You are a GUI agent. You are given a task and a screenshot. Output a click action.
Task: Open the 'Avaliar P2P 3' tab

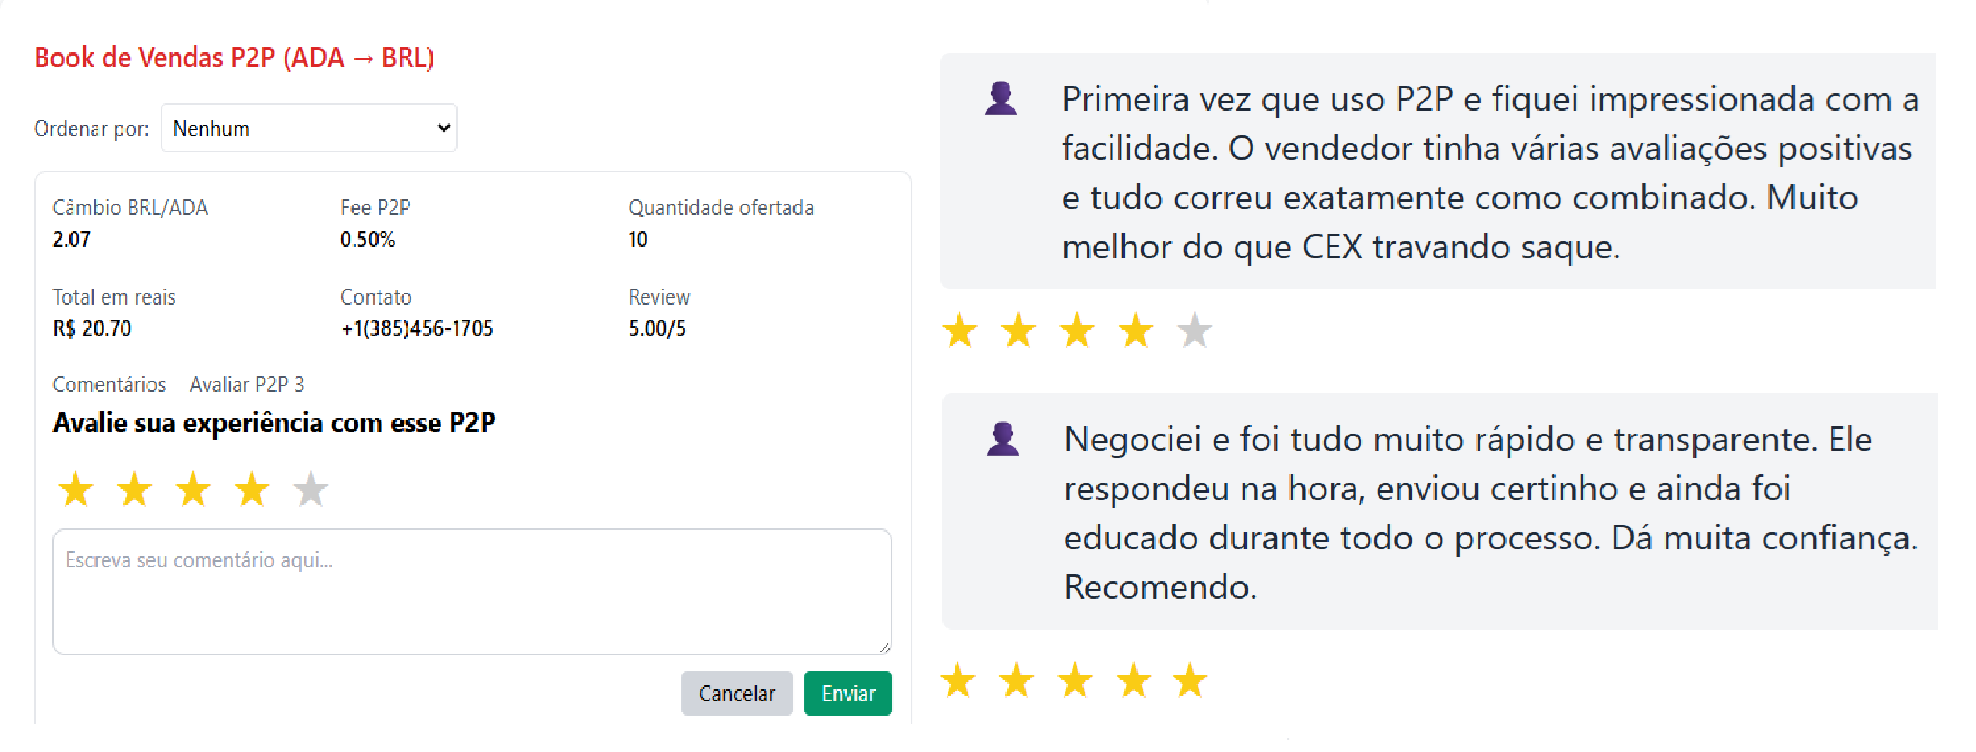click(x=246, y=384)
